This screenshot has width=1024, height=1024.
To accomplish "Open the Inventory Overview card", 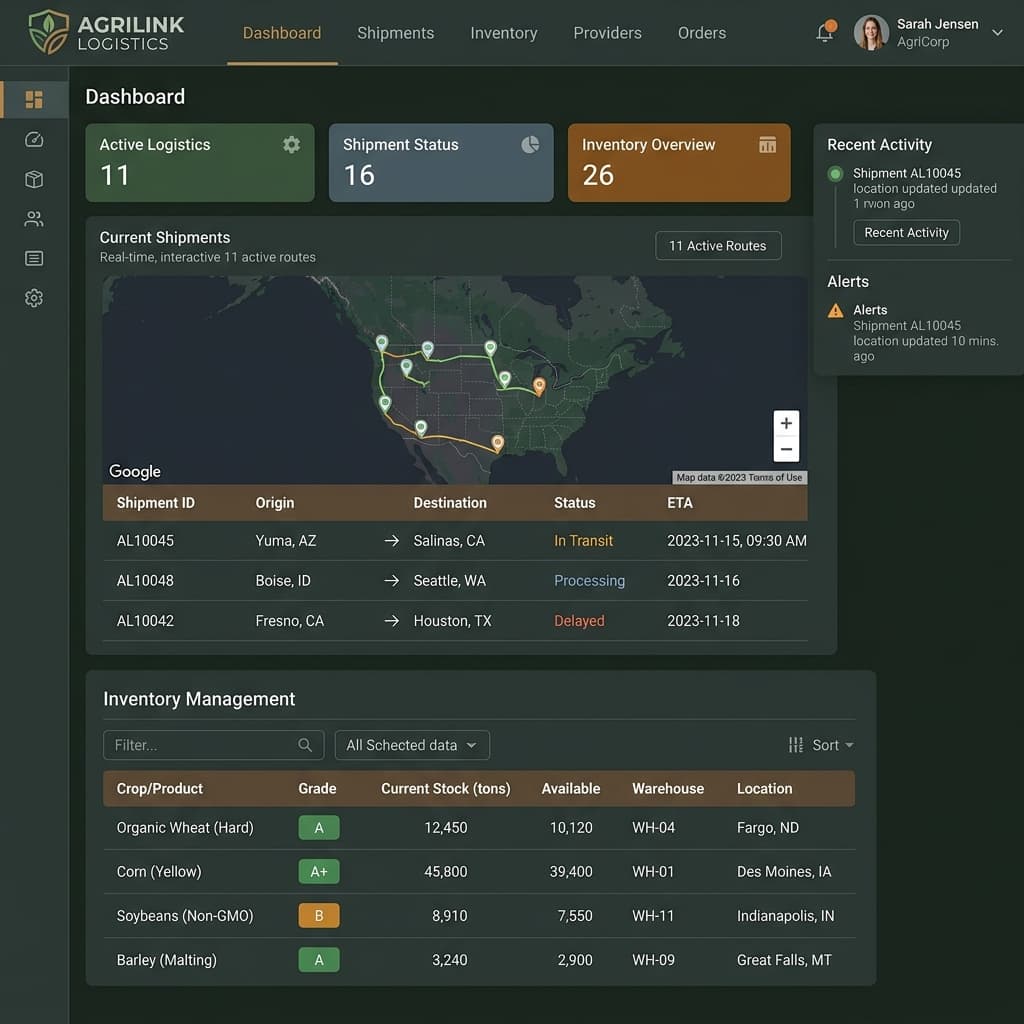I will (x=679, y=163).
